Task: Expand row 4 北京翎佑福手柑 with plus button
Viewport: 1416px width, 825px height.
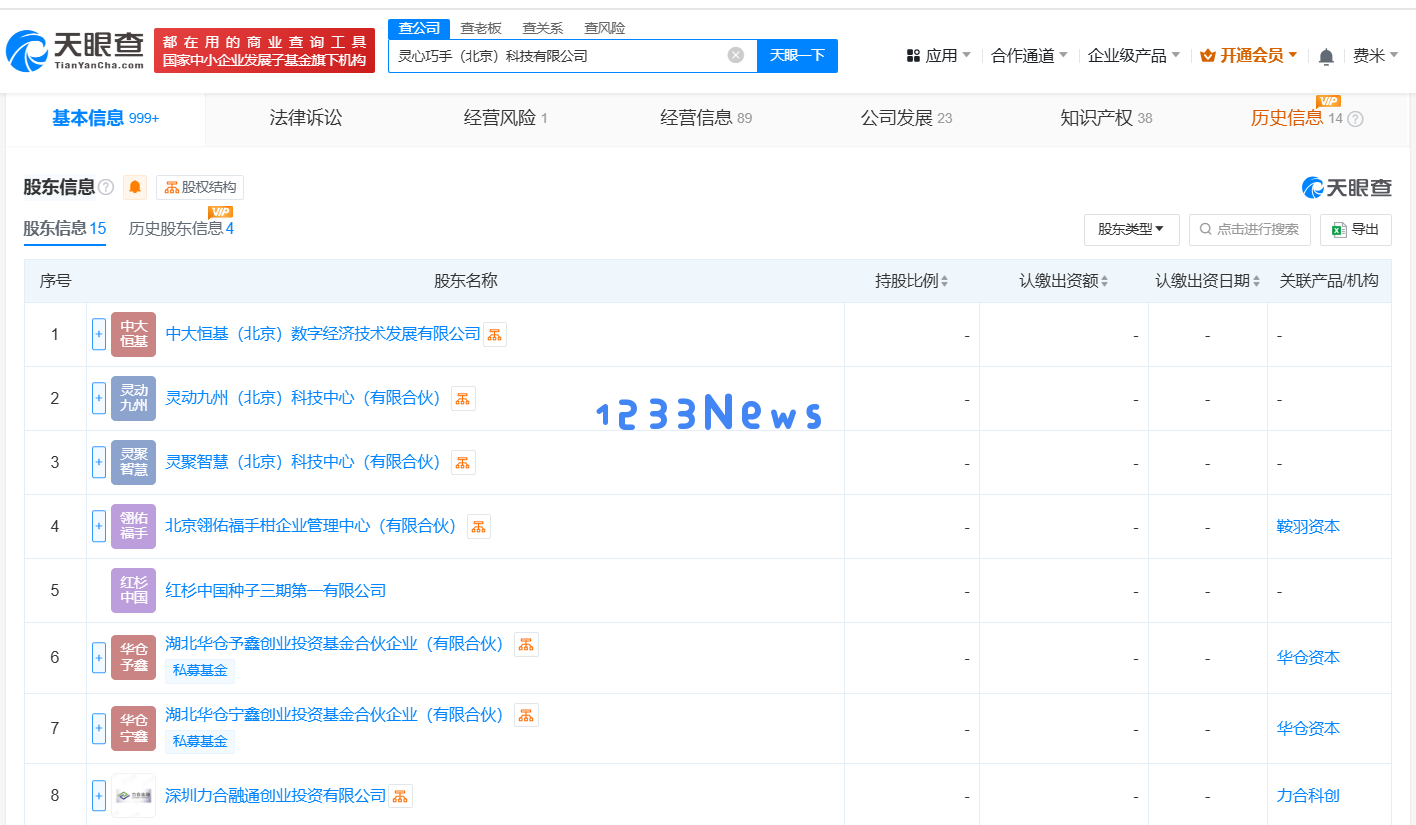Action: [99, 526]
